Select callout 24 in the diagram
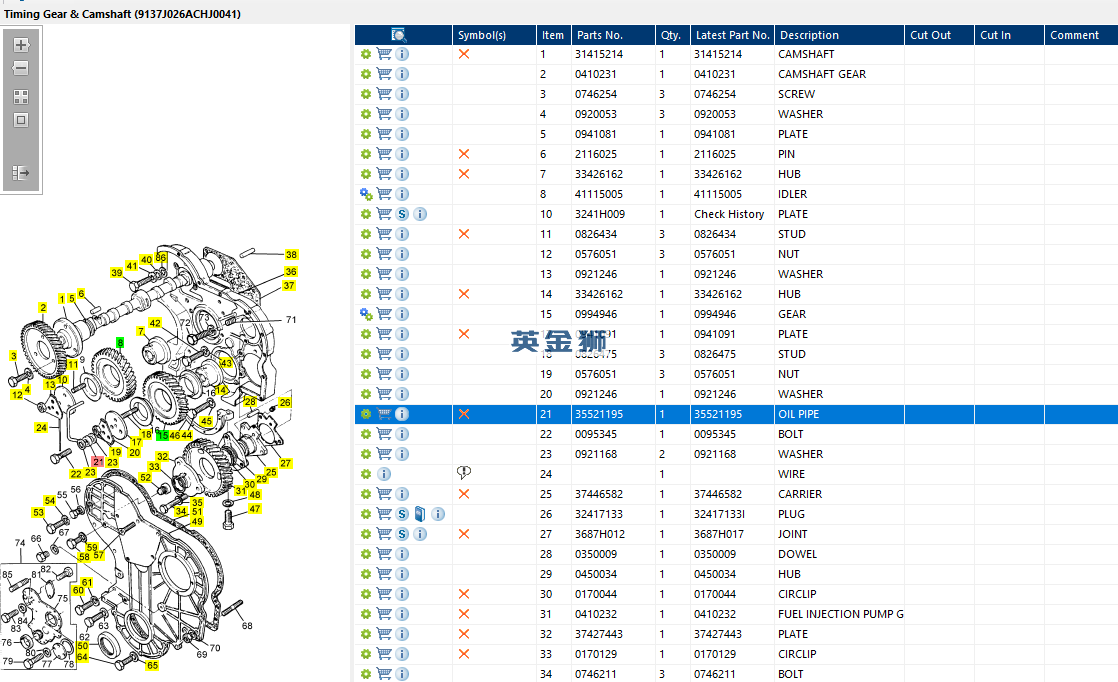This screenshot has height=682, width=1118. coord(41,428)
